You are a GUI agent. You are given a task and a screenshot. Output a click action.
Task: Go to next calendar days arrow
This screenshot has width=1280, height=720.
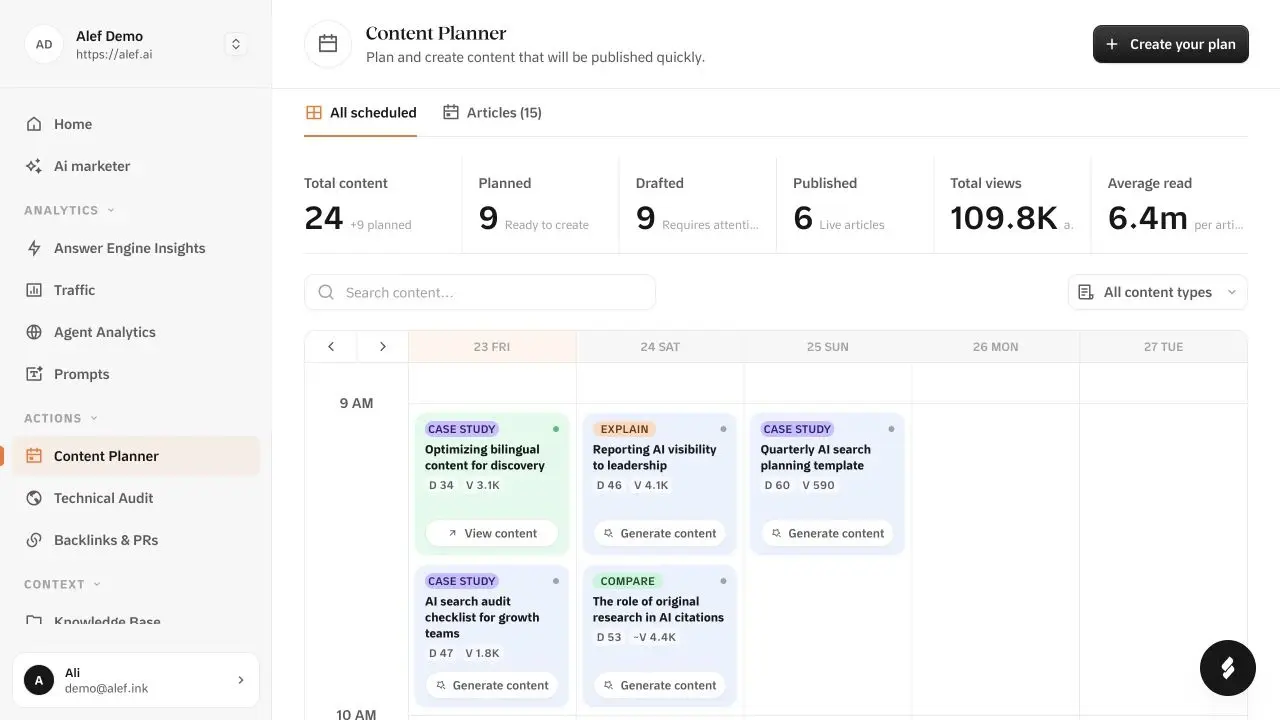383,347
